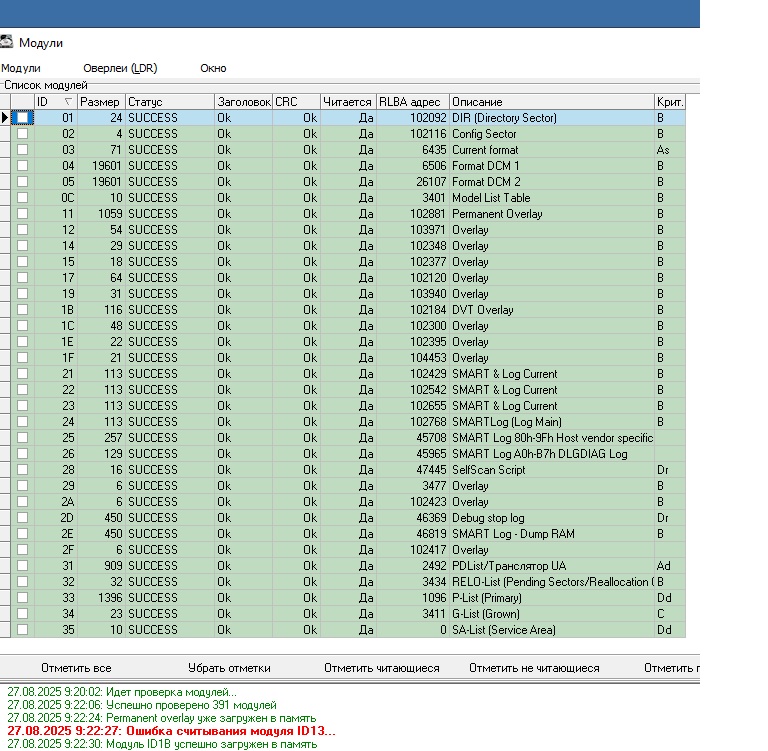Open the Окно menu
Viewport: 768px width, 751px height.
[x=213, y=68]
